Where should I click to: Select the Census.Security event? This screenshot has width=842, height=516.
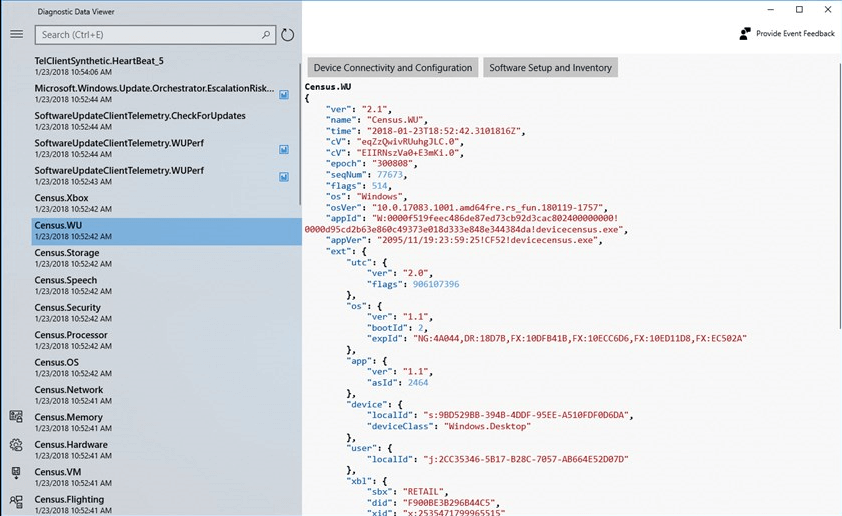coord(166,313)
